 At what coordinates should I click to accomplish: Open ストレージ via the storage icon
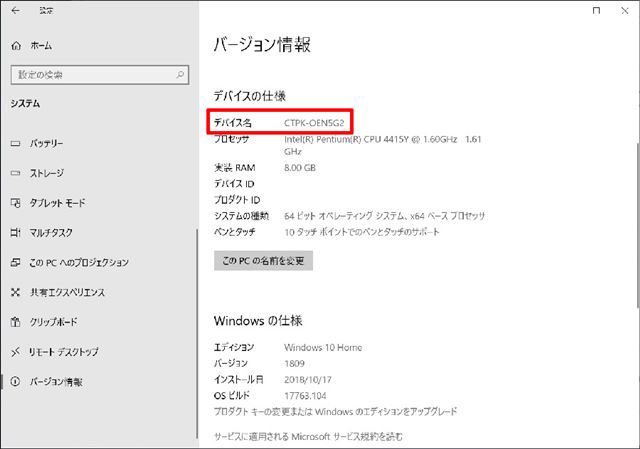[x=16, y=173]
